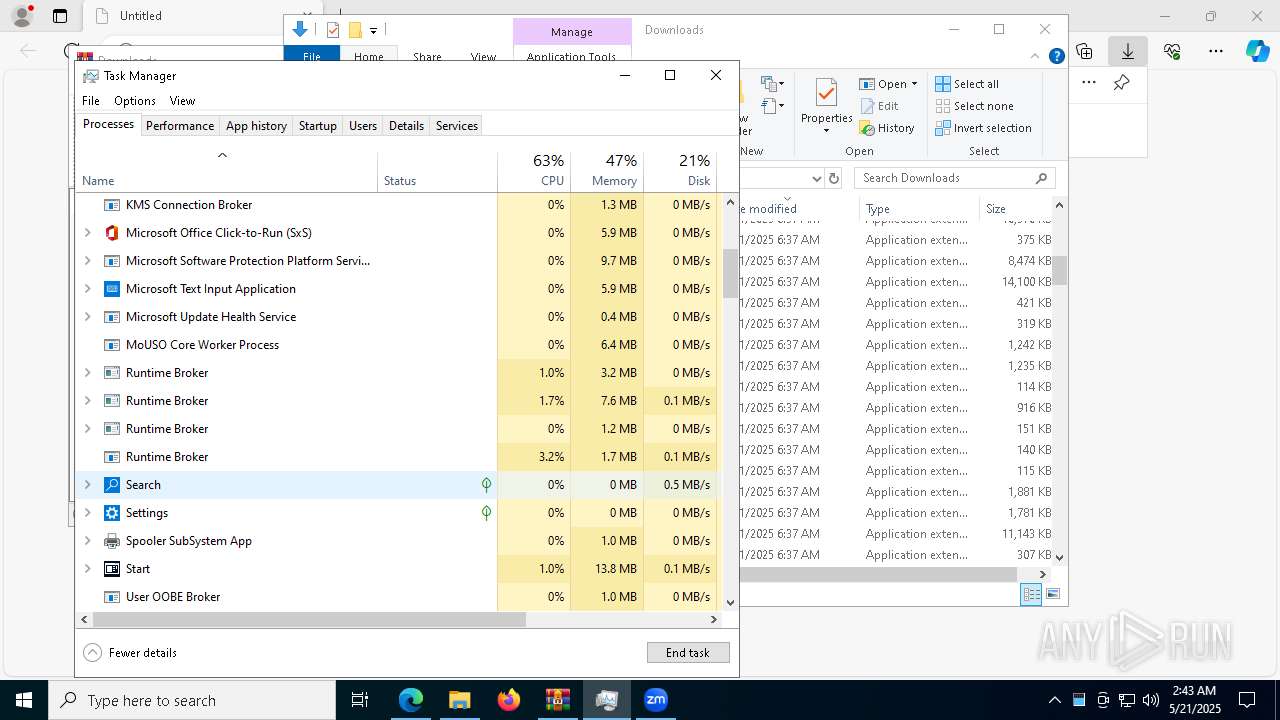The image size is (1280, 720).
Task: Click the Edge downloads arrow icon
Action: 1128,51
